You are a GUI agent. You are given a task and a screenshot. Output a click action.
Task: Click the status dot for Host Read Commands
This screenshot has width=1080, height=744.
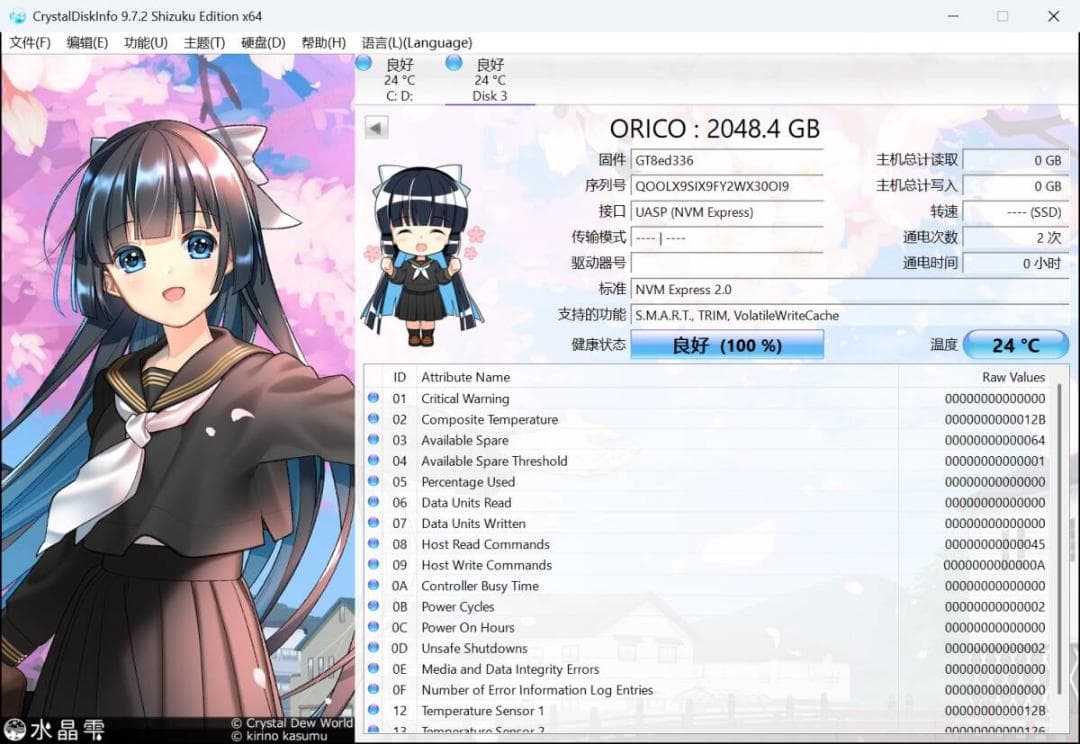[x=373, y=543]
